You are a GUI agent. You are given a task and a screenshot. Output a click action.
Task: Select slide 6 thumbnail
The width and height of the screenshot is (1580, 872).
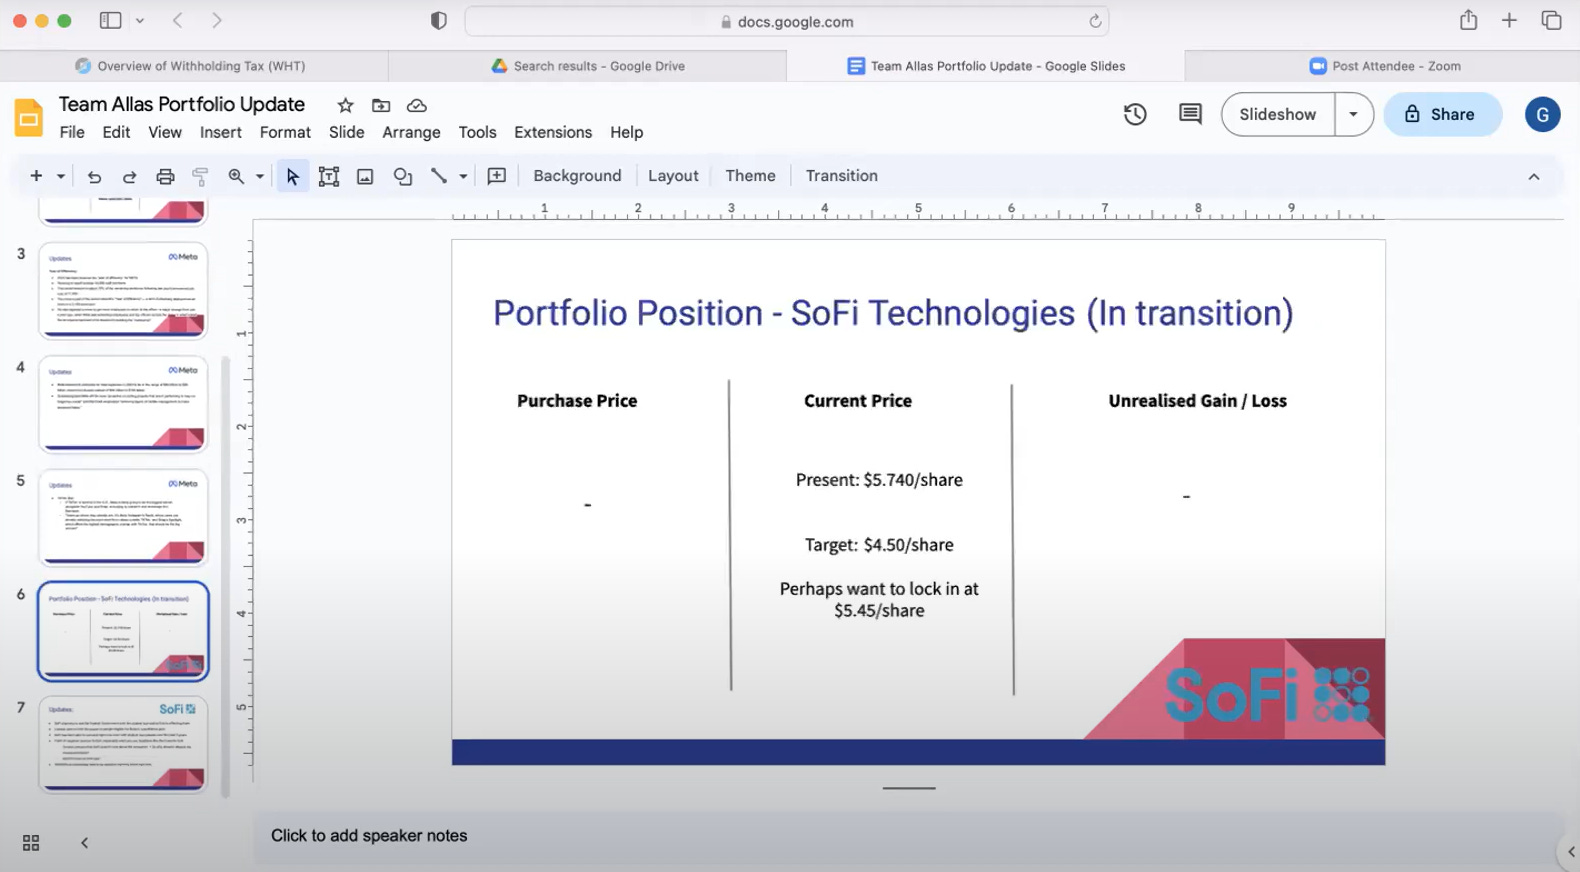pos(123,631)
